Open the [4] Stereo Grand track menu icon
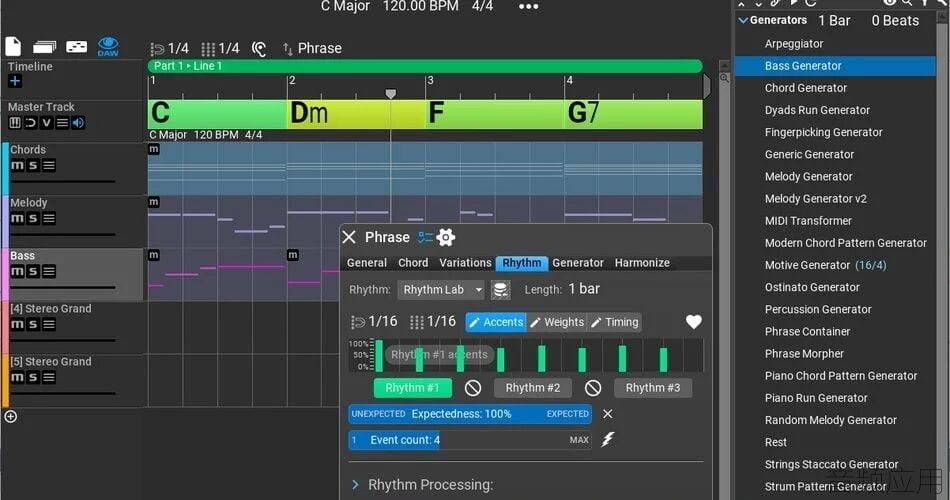Viewport: 950px width, 500px height. [x=49, y=324]
